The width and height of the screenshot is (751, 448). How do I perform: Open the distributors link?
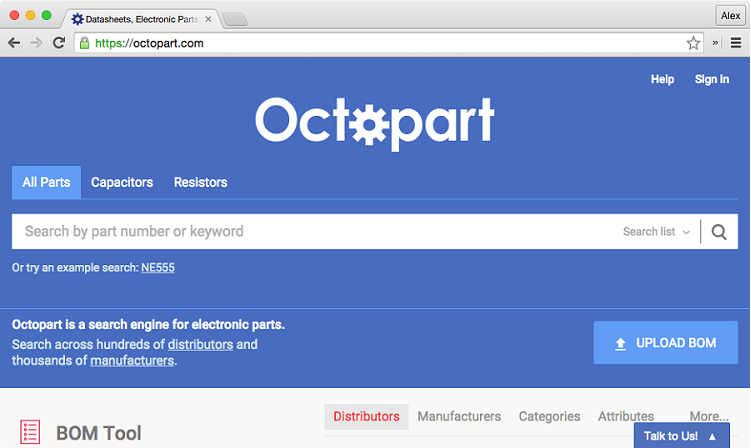(x=200, y=345)
